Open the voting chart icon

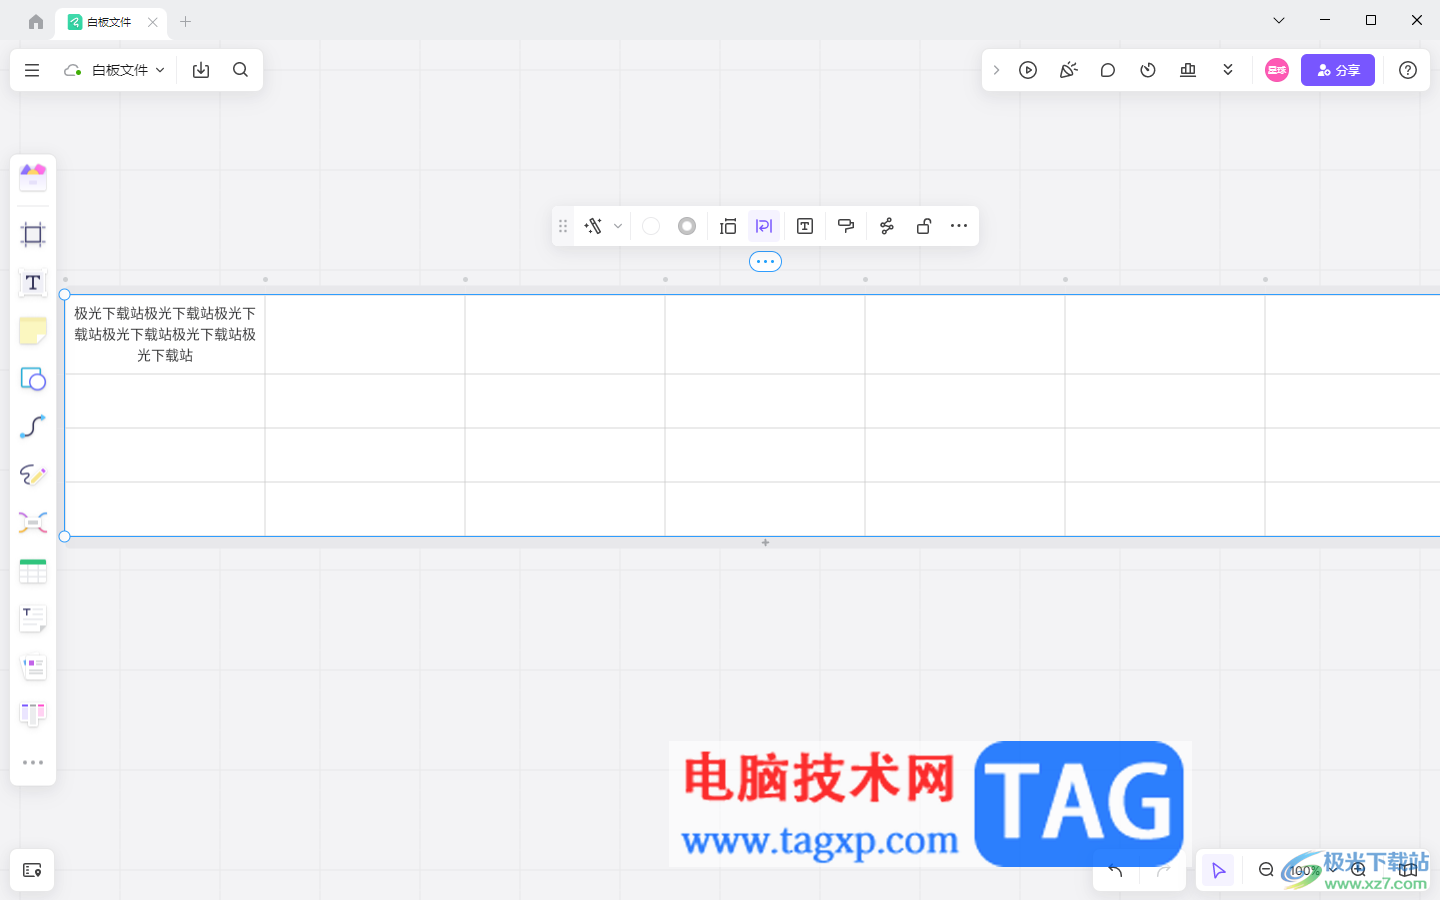1188,70
